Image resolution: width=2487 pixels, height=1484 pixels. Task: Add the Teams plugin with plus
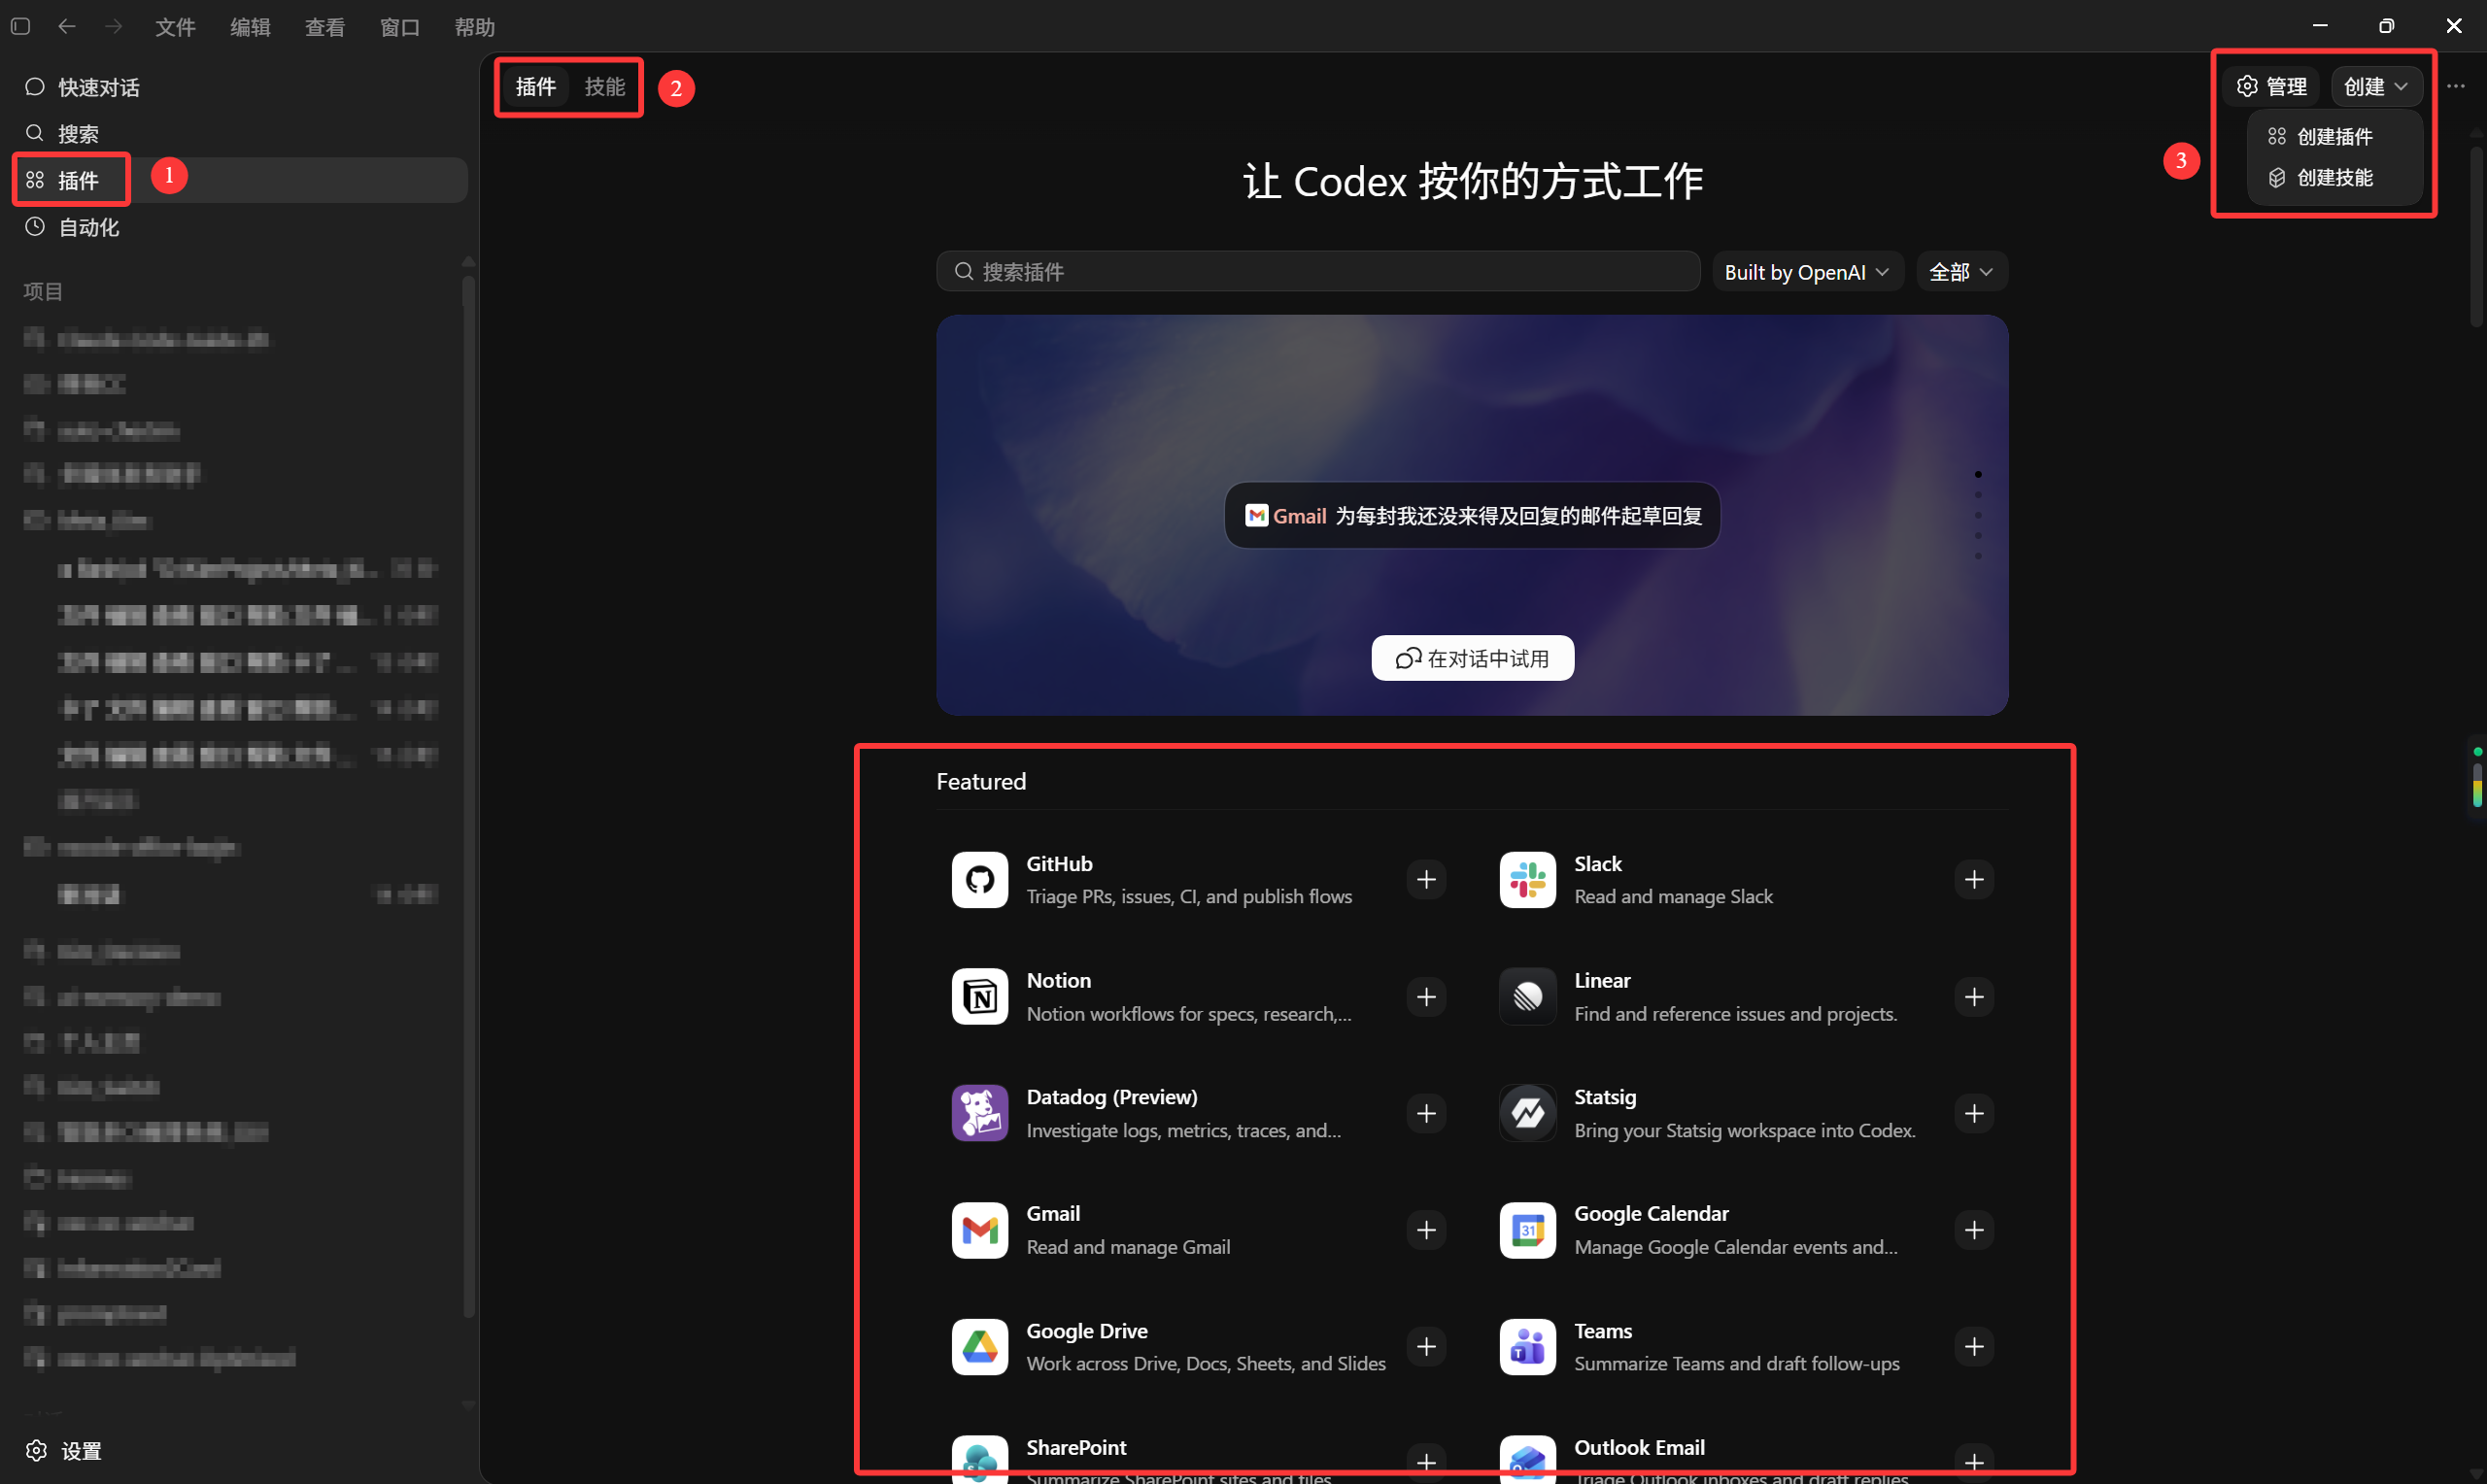coord(1974,1347)
